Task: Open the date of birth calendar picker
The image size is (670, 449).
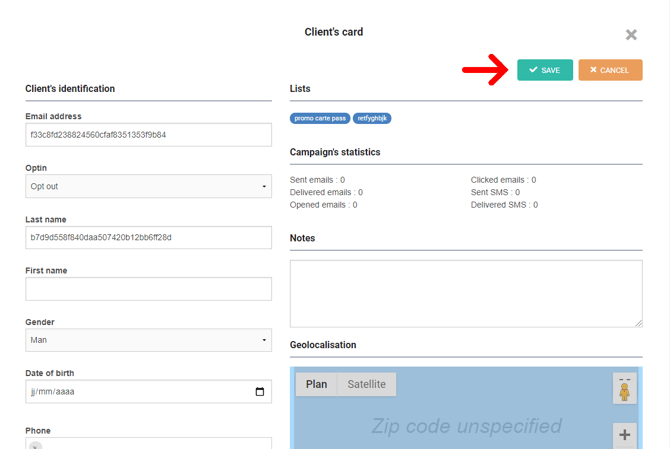Action: click(260, 392)
